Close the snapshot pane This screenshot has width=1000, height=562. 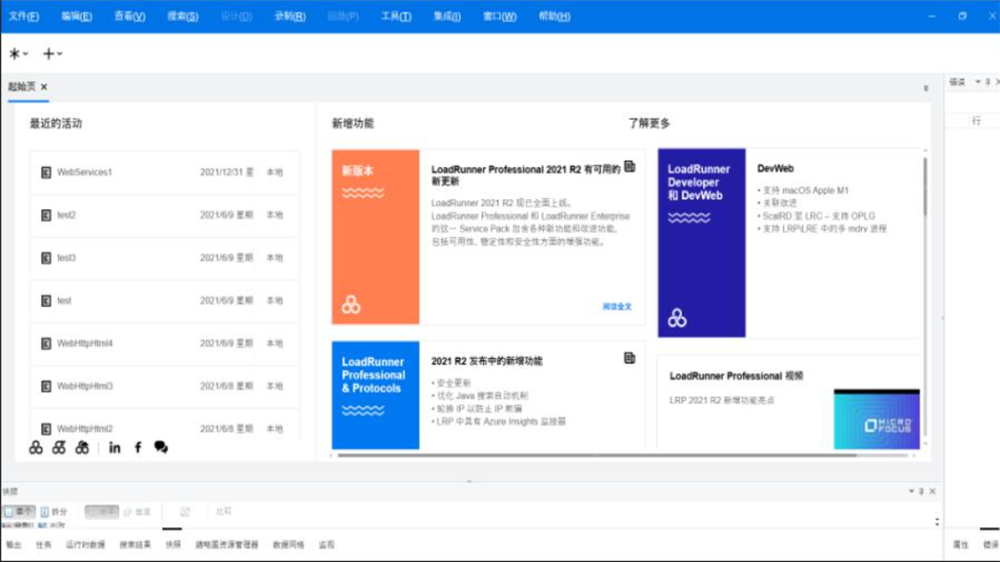(x=932, y=491)
